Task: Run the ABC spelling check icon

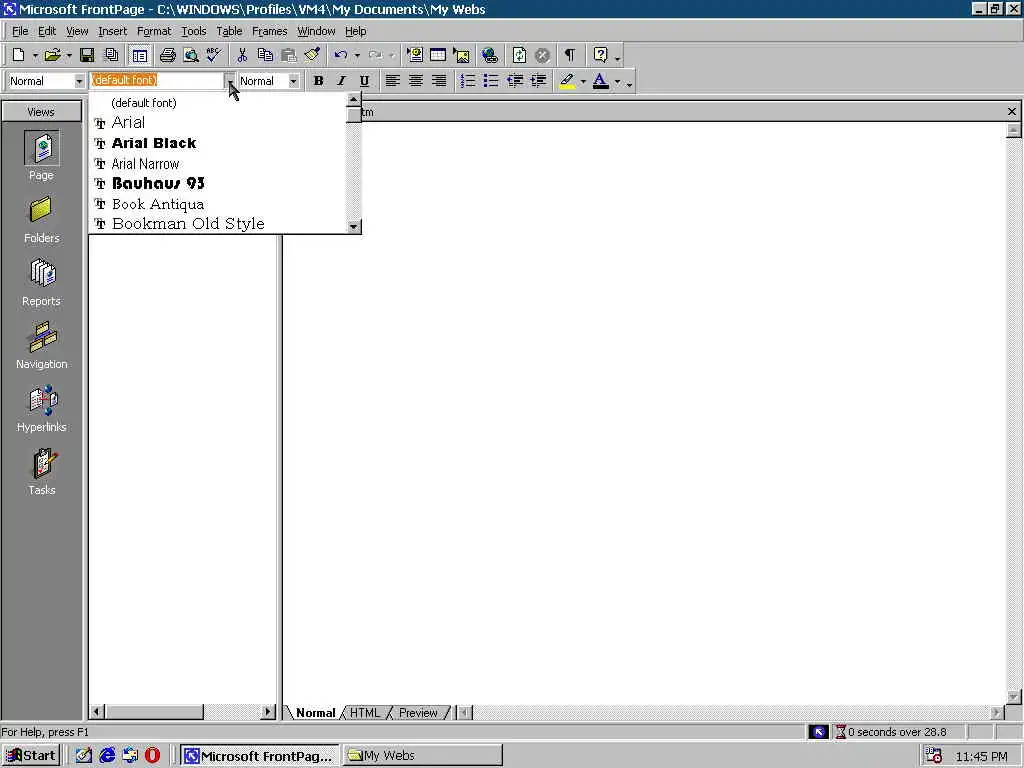Action: 214,56
